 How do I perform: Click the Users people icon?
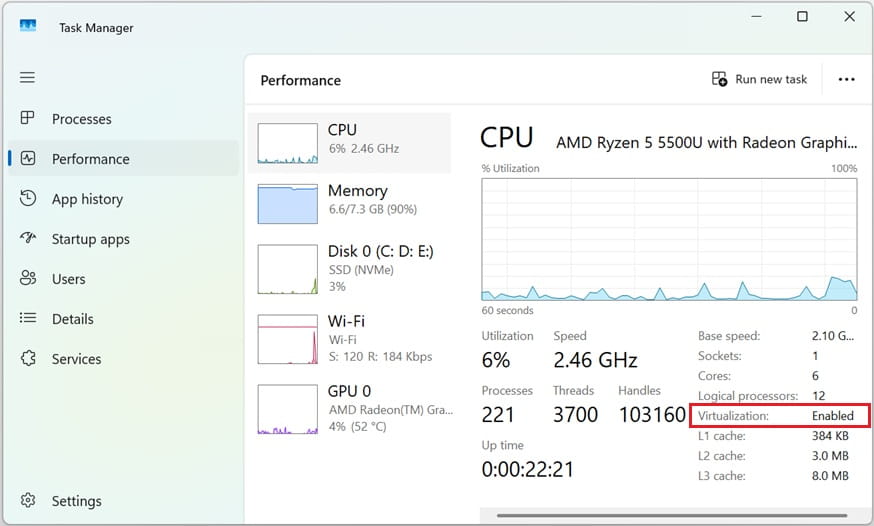point(28,278)
